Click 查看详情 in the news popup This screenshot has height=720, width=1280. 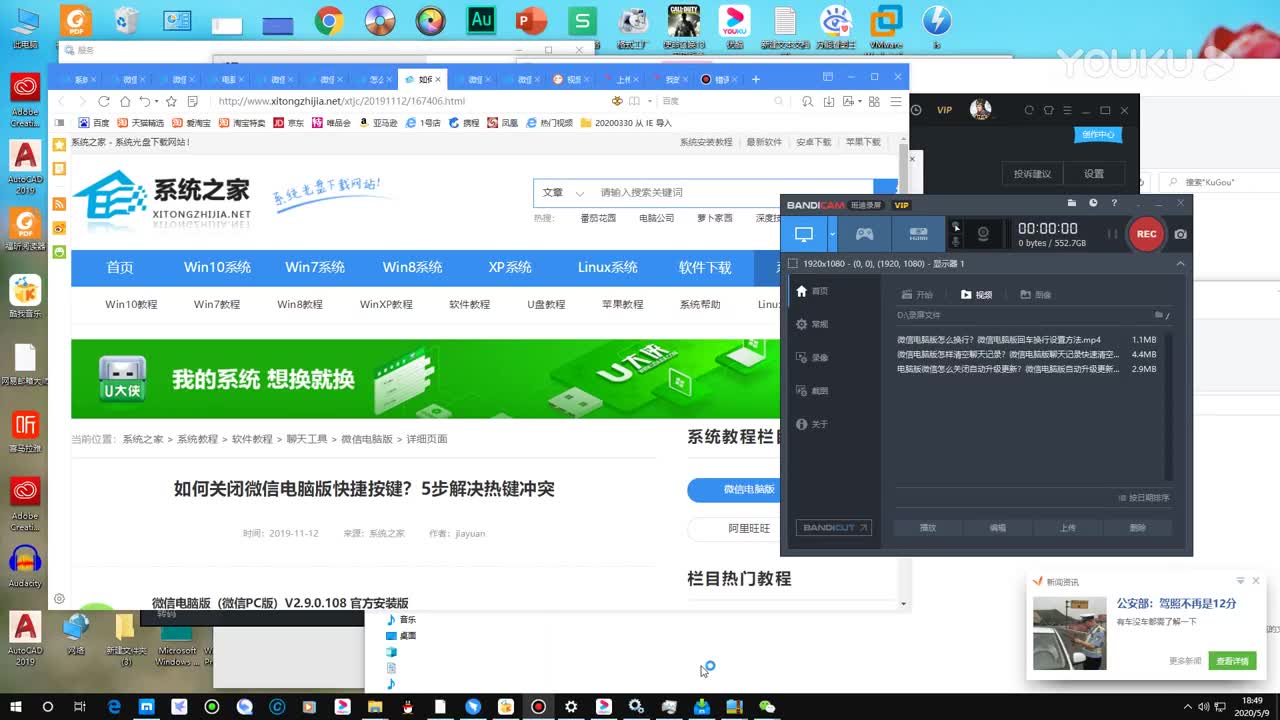click(1232, 661)
